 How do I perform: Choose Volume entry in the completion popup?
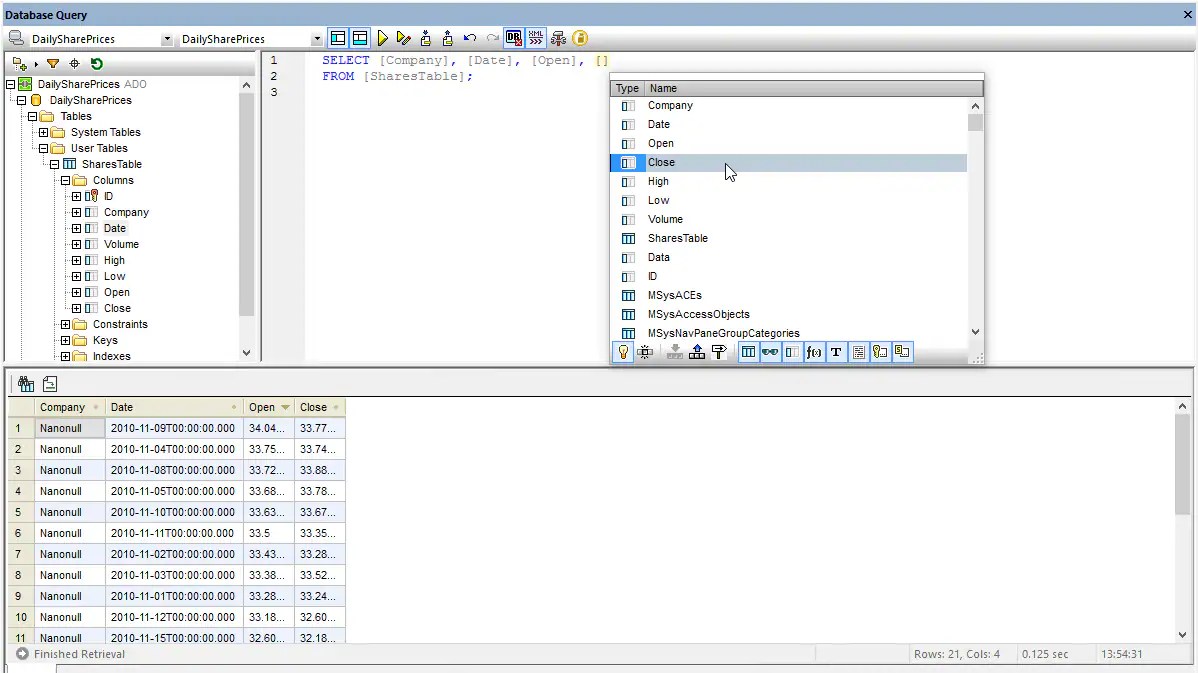(x=667, y=219)
